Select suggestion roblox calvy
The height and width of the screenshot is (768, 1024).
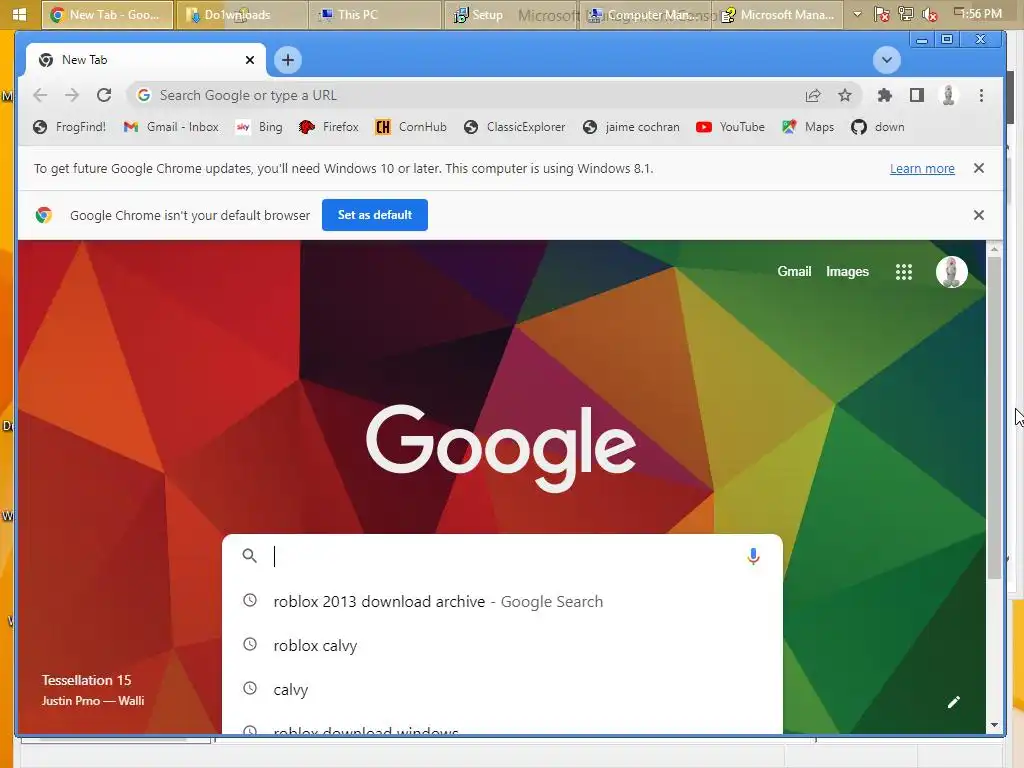[502, 645]
